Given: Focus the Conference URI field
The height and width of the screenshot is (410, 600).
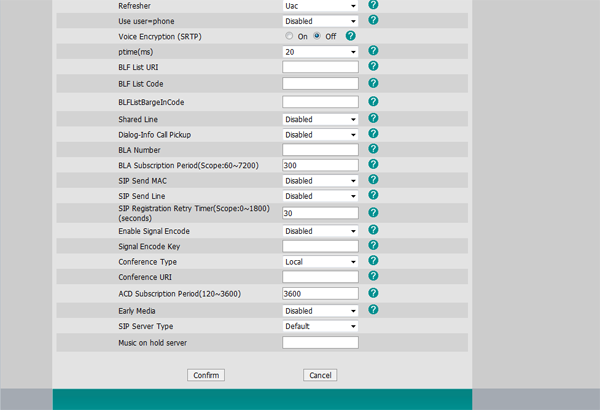Looking at the screenshot, I should click(x=320, y=277).
